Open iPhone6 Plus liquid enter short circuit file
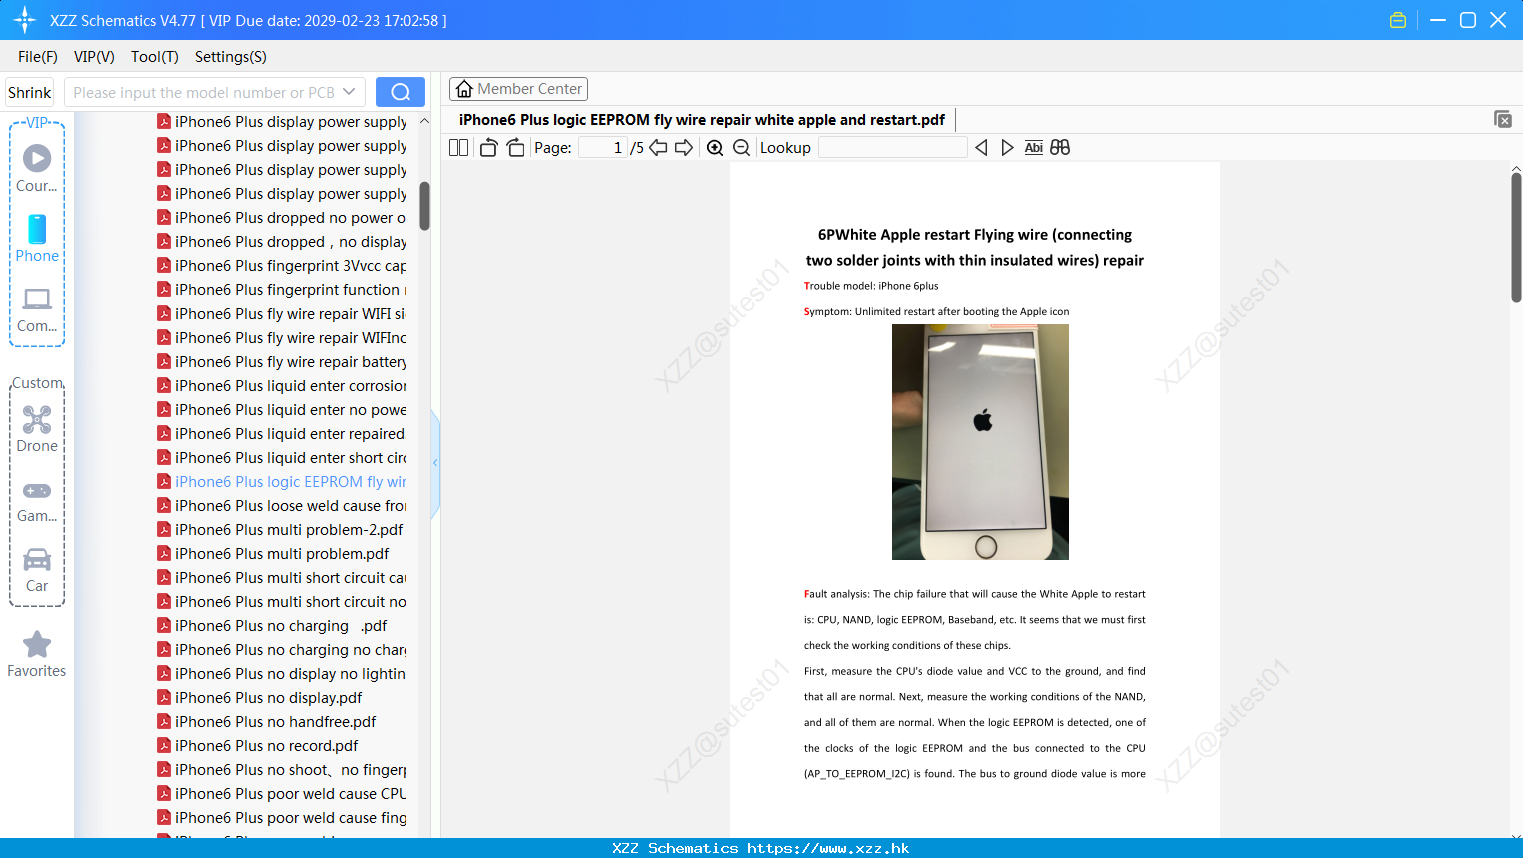This screenshot has width=1523, height=858. pyautogui.click(x=282, y=458)
